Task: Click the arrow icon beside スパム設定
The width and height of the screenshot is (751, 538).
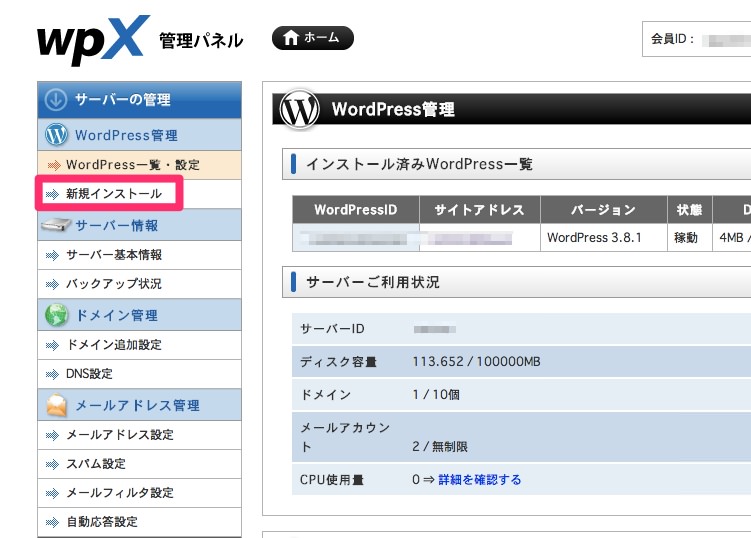Action: tap(52, 464)
